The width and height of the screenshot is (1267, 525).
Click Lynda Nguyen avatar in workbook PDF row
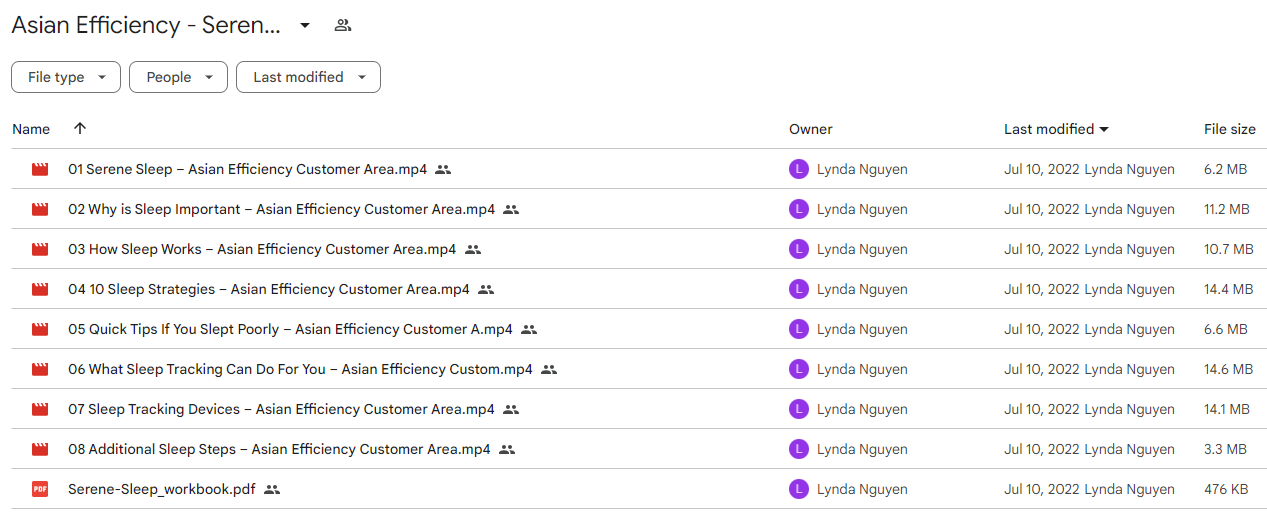(798, 490)
